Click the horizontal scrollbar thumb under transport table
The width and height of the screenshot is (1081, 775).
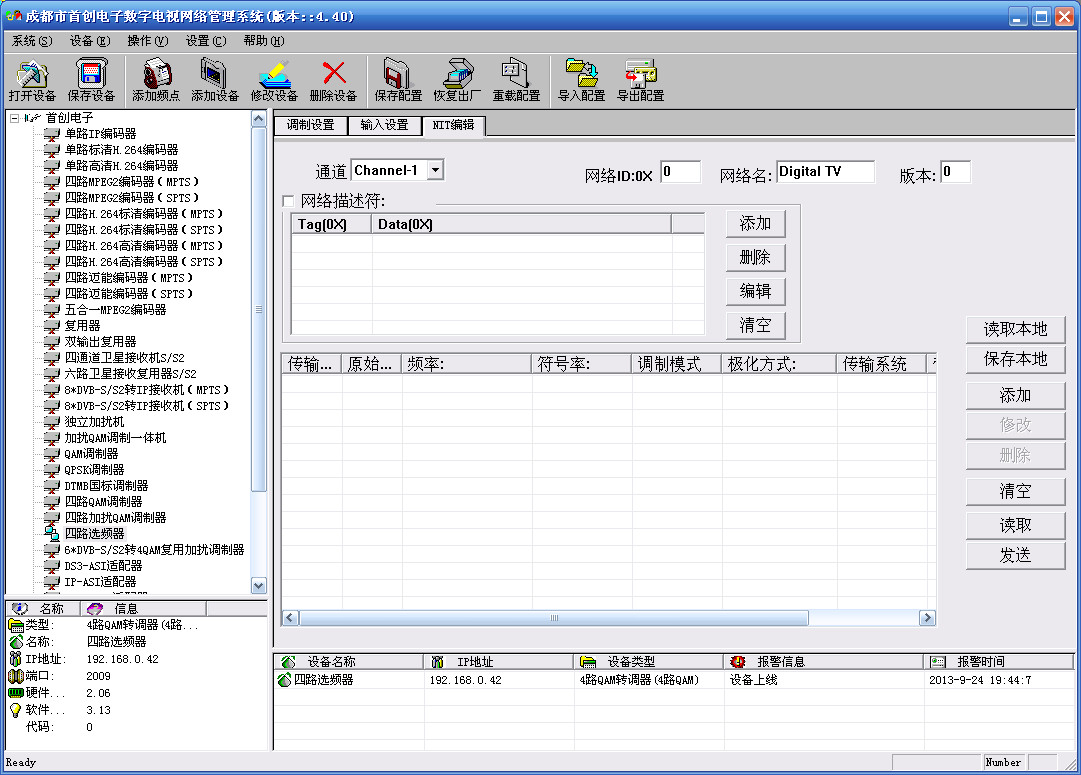554,618
